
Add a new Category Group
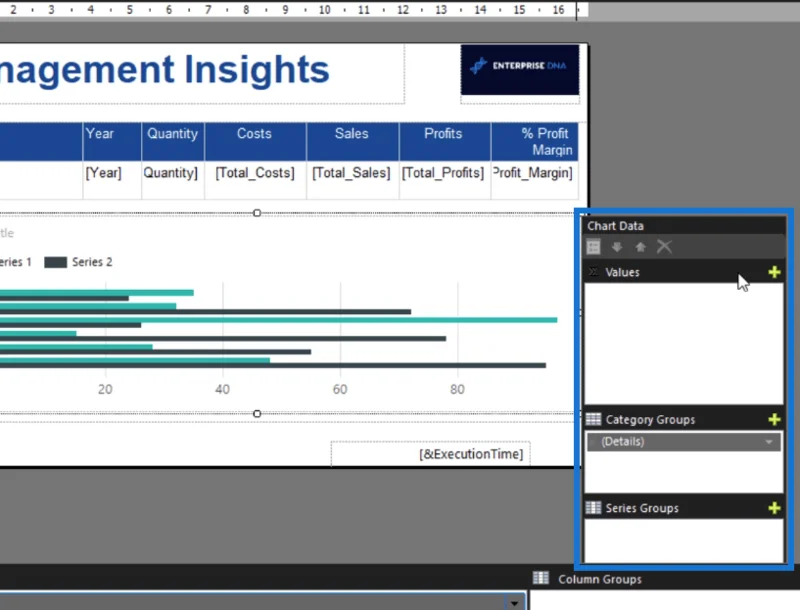pyautogui.click(x=774, y=420)
